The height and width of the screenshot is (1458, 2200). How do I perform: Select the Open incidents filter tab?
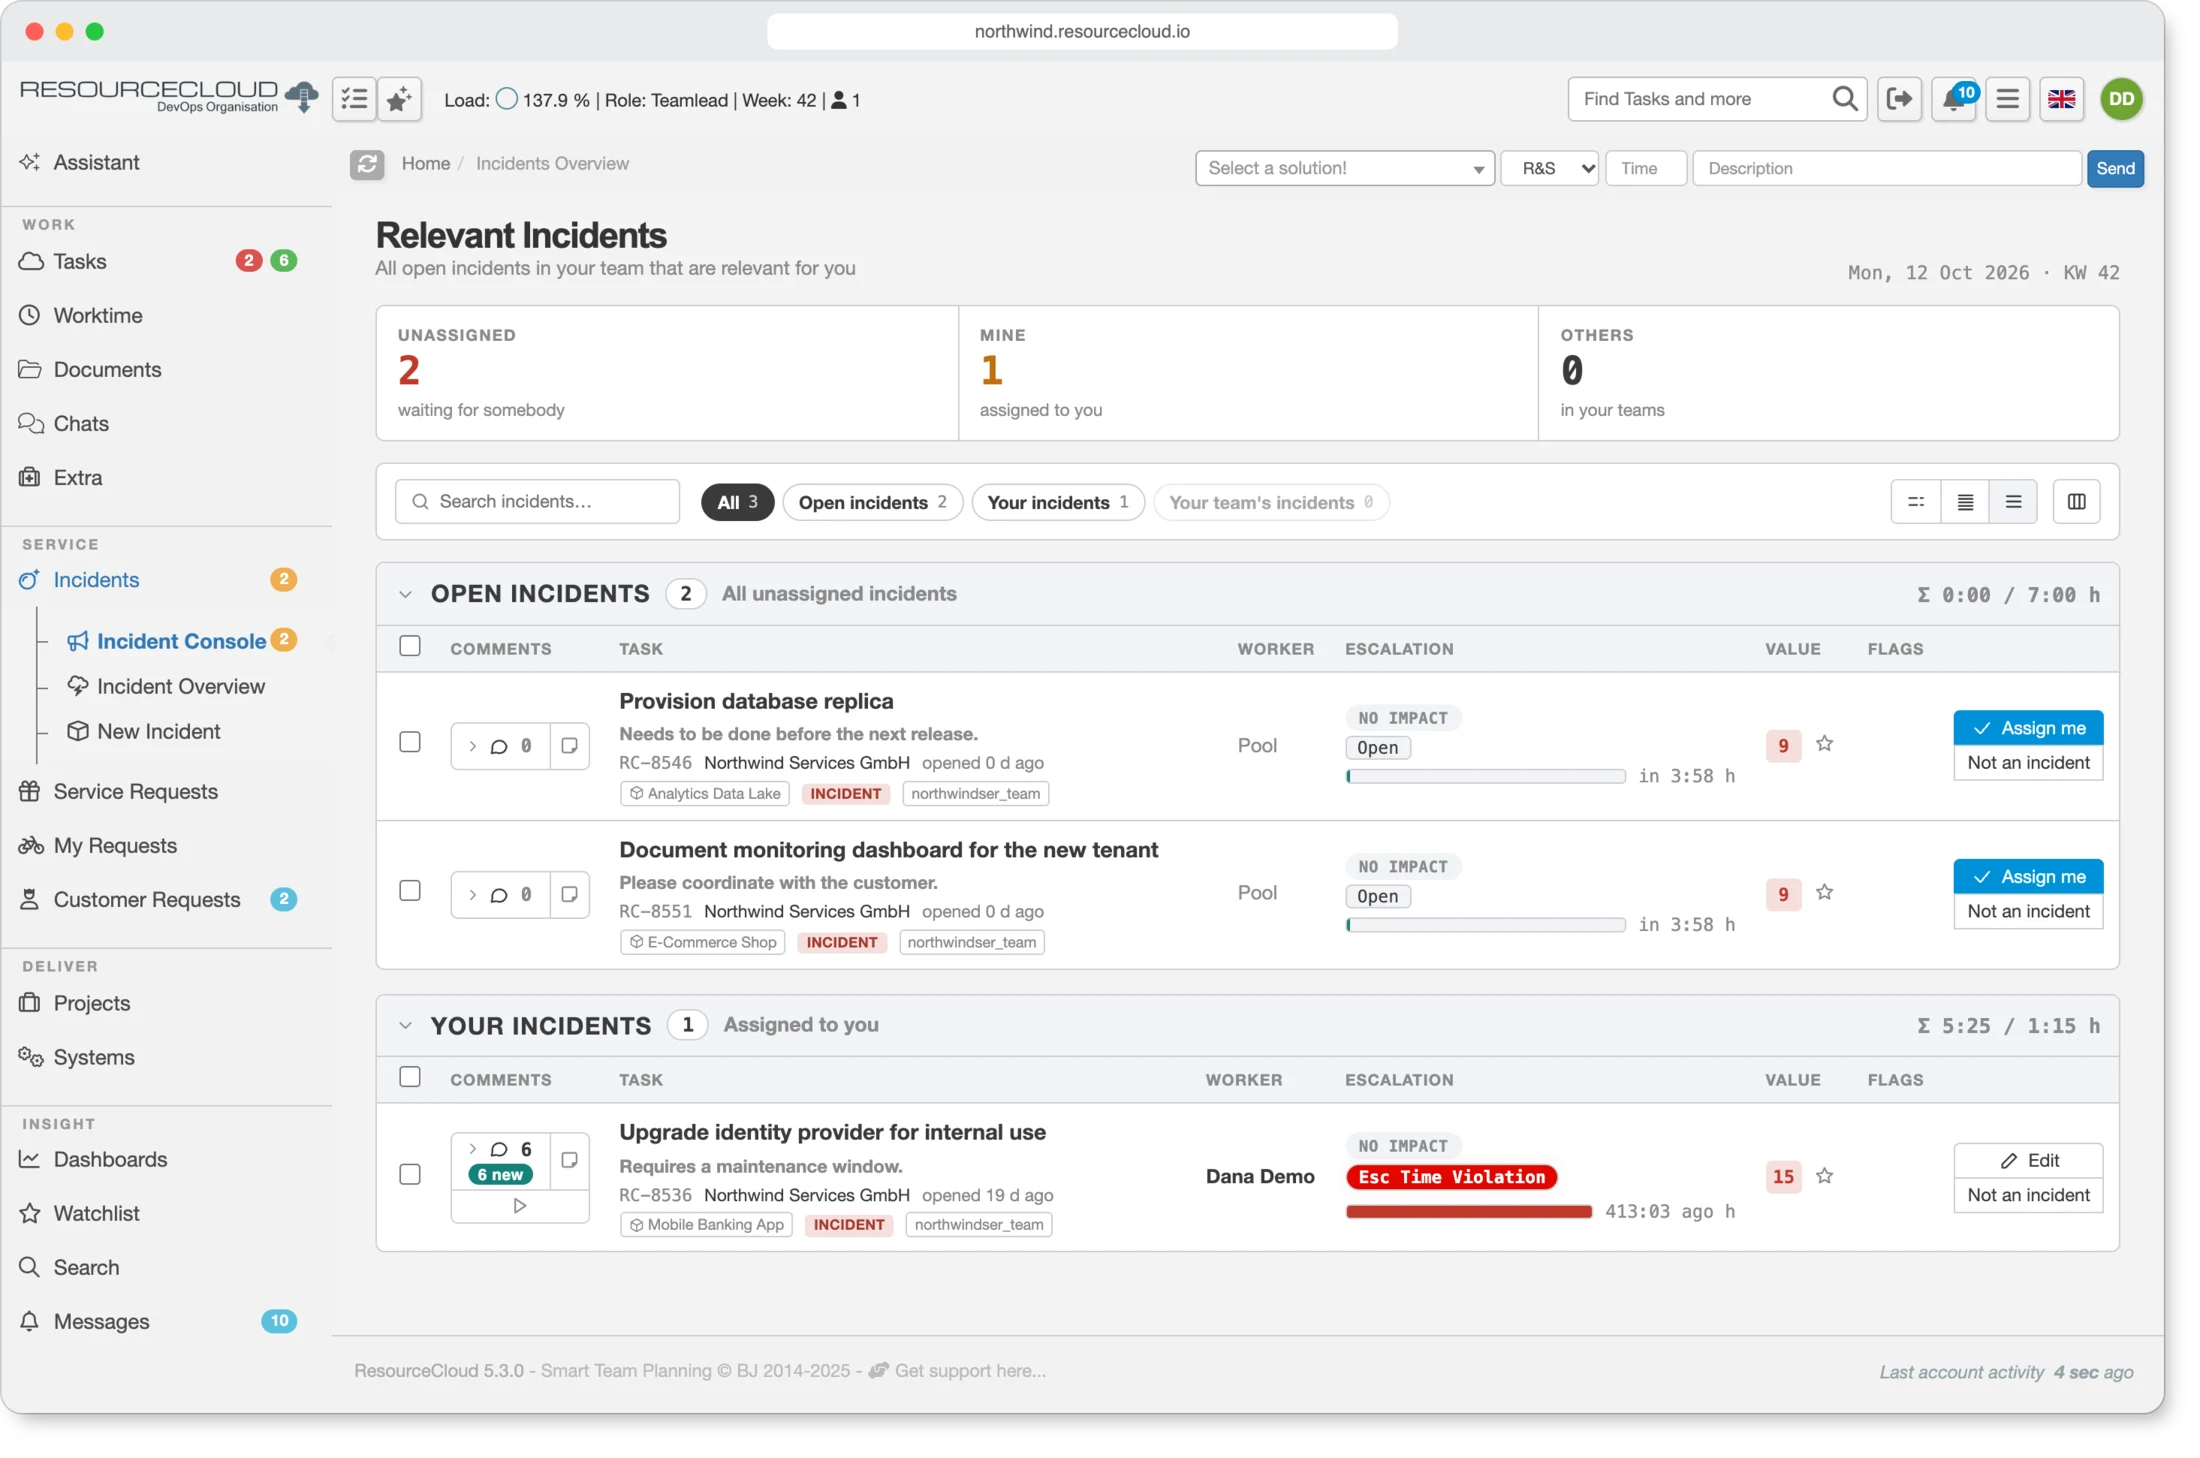[x=872, y=502]
